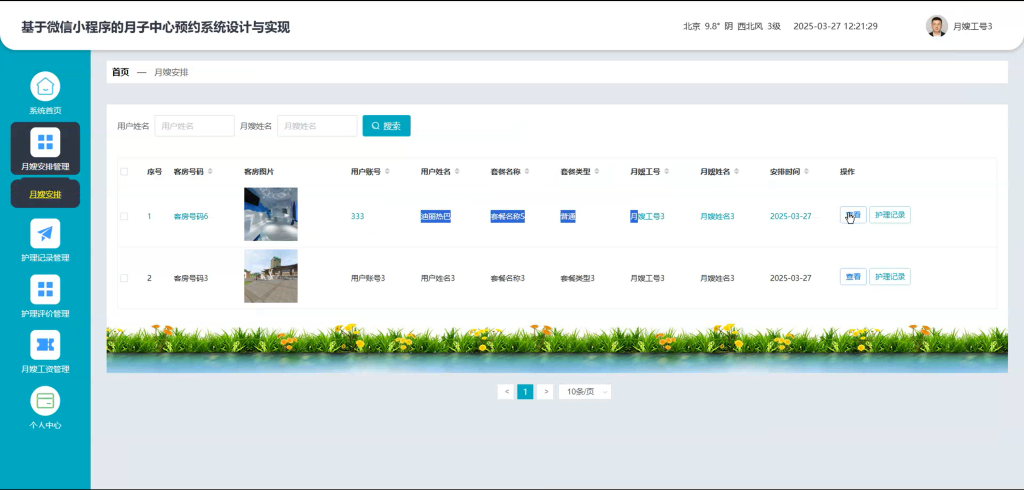Viewport: 1024px width, 490px height.
Task: Open the 护理记录管理 paper plane icon
Action: [x=45, y=233]
